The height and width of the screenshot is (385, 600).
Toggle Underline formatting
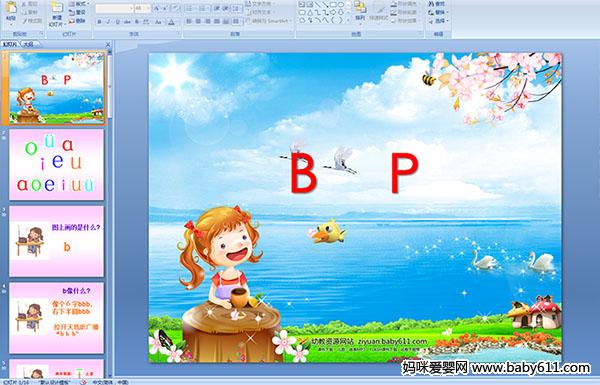pos(117,22)
